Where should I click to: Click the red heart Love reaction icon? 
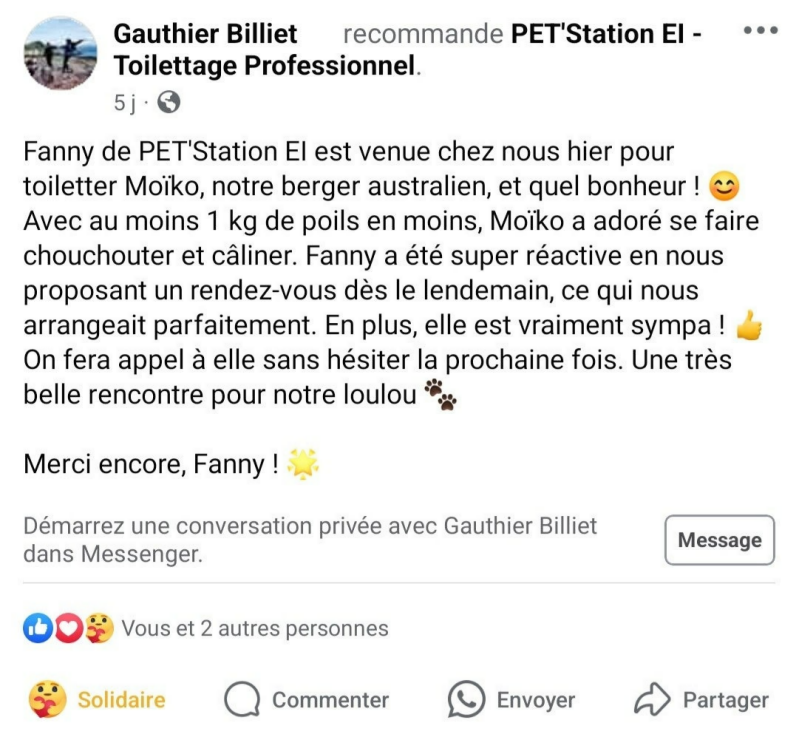tap(67, 628)
